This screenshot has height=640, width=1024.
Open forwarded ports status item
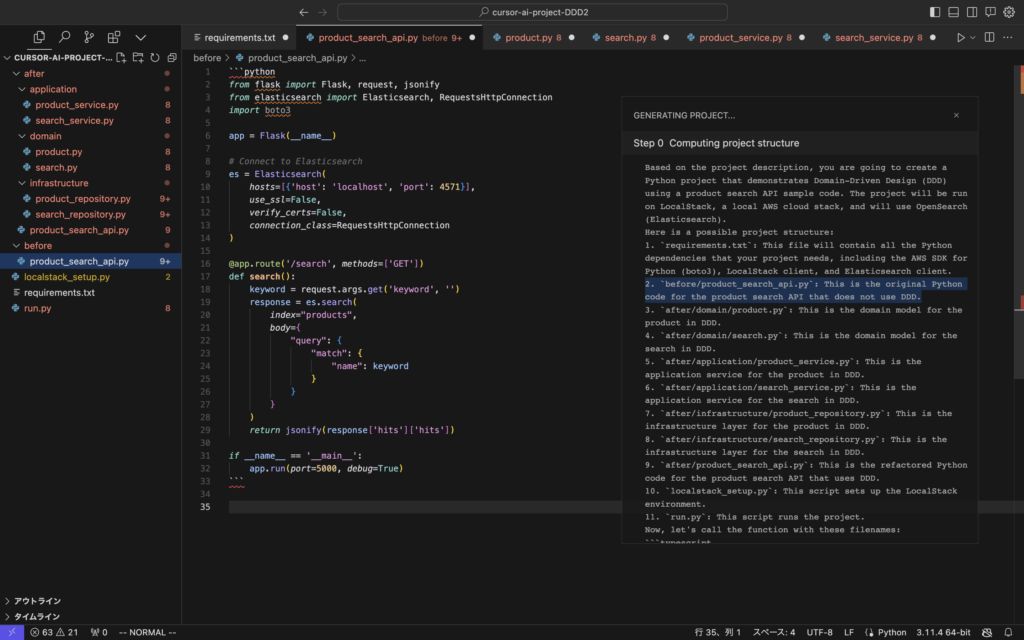click(99, 632)
